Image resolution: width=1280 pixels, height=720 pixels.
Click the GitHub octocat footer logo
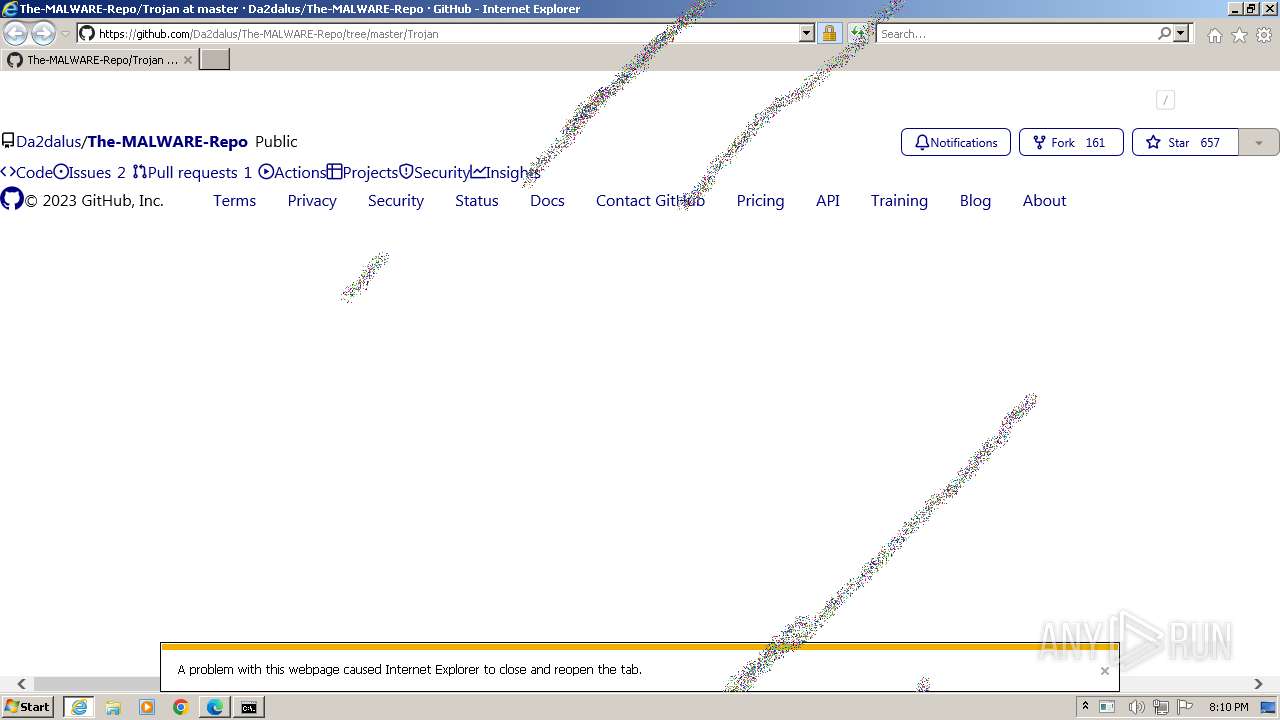[x=12, y=199]
